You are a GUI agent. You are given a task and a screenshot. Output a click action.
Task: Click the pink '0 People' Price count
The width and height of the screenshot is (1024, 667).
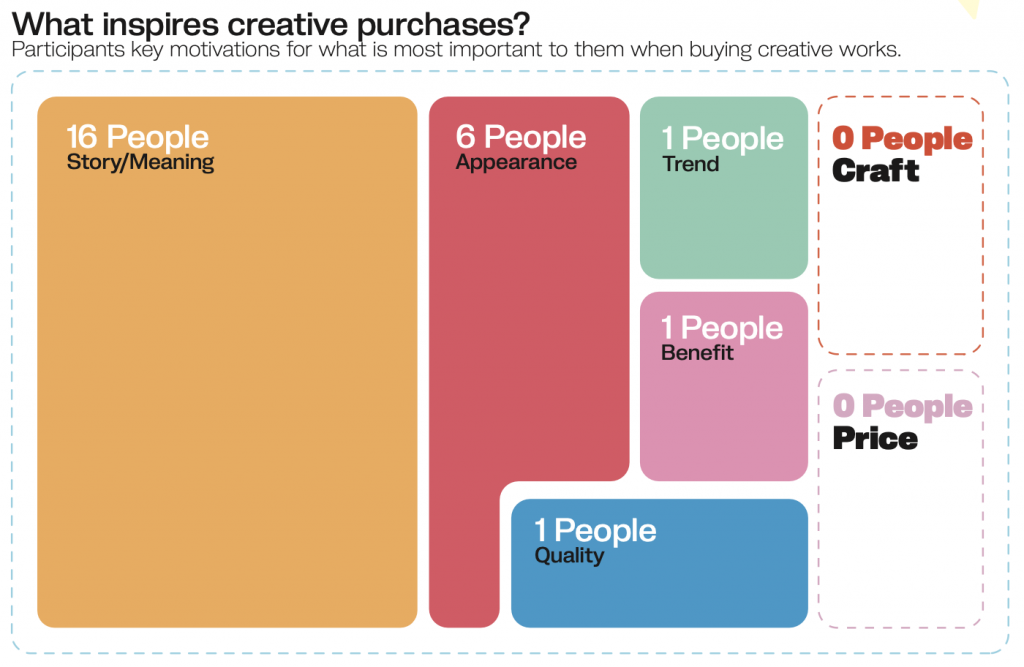[x=903, y=406]
